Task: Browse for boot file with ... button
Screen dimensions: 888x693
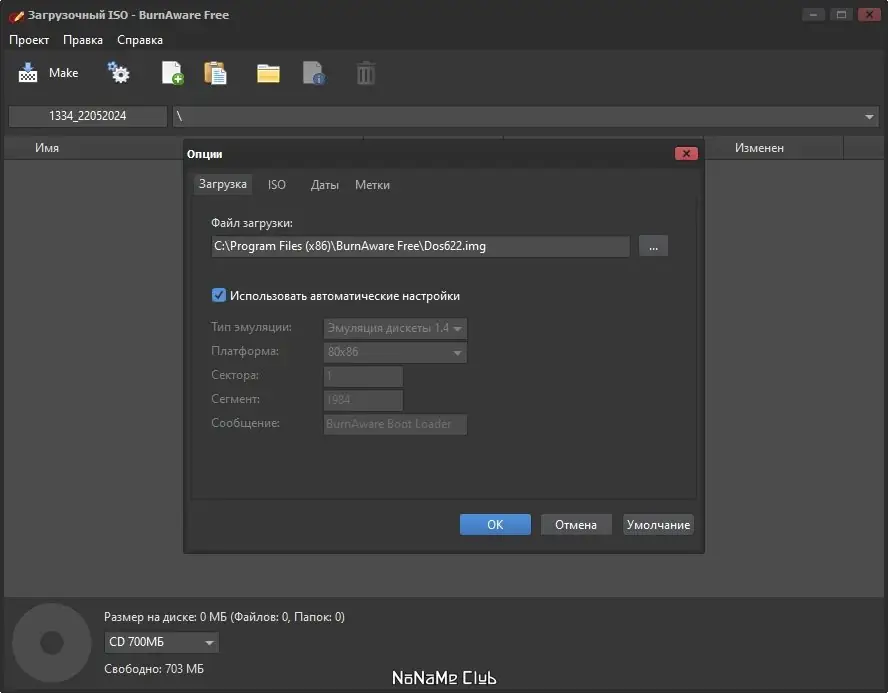Action: tap(653, 246)
